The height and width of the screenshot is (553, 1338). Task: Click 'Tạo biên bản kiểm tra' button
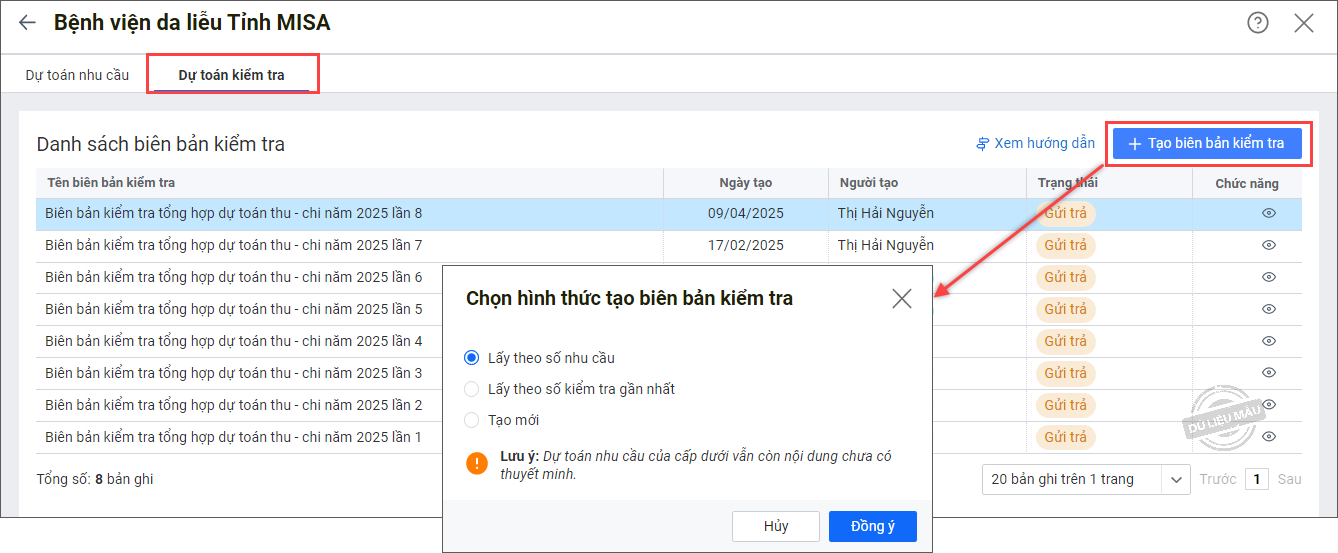pyautogui.click(x=1206, y=143)
